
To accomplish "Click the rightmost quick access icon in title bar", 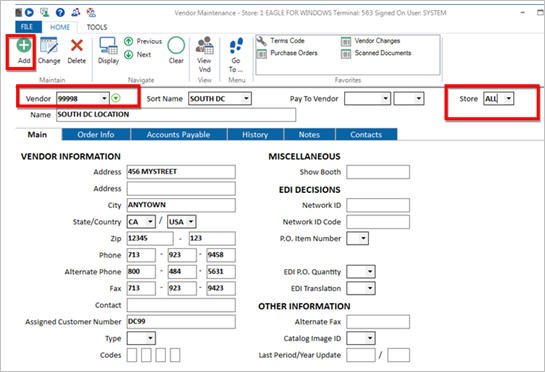I will click(x=91, y=13).
